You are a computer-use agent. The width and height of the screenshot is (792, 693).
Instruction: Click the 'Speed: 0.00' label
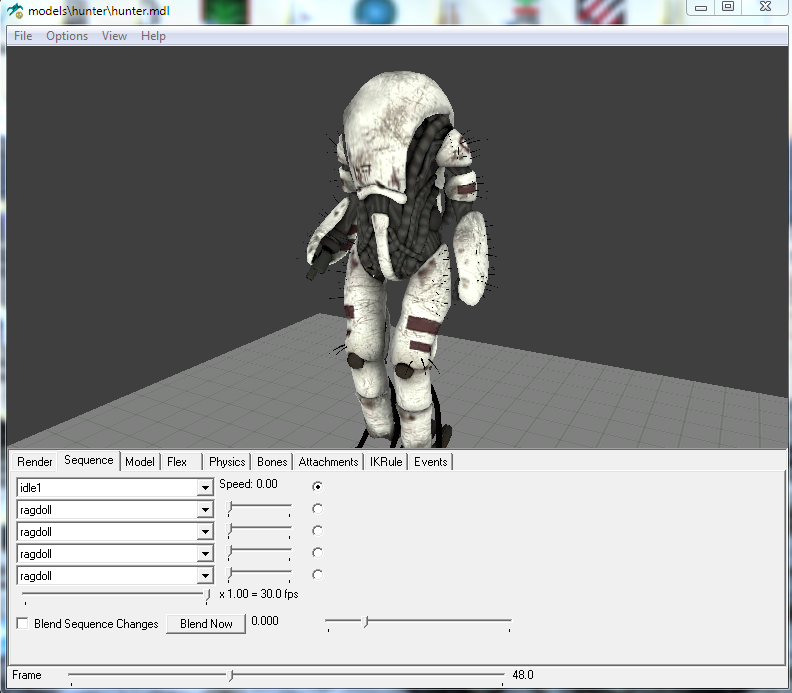click(x=248, y=484)
